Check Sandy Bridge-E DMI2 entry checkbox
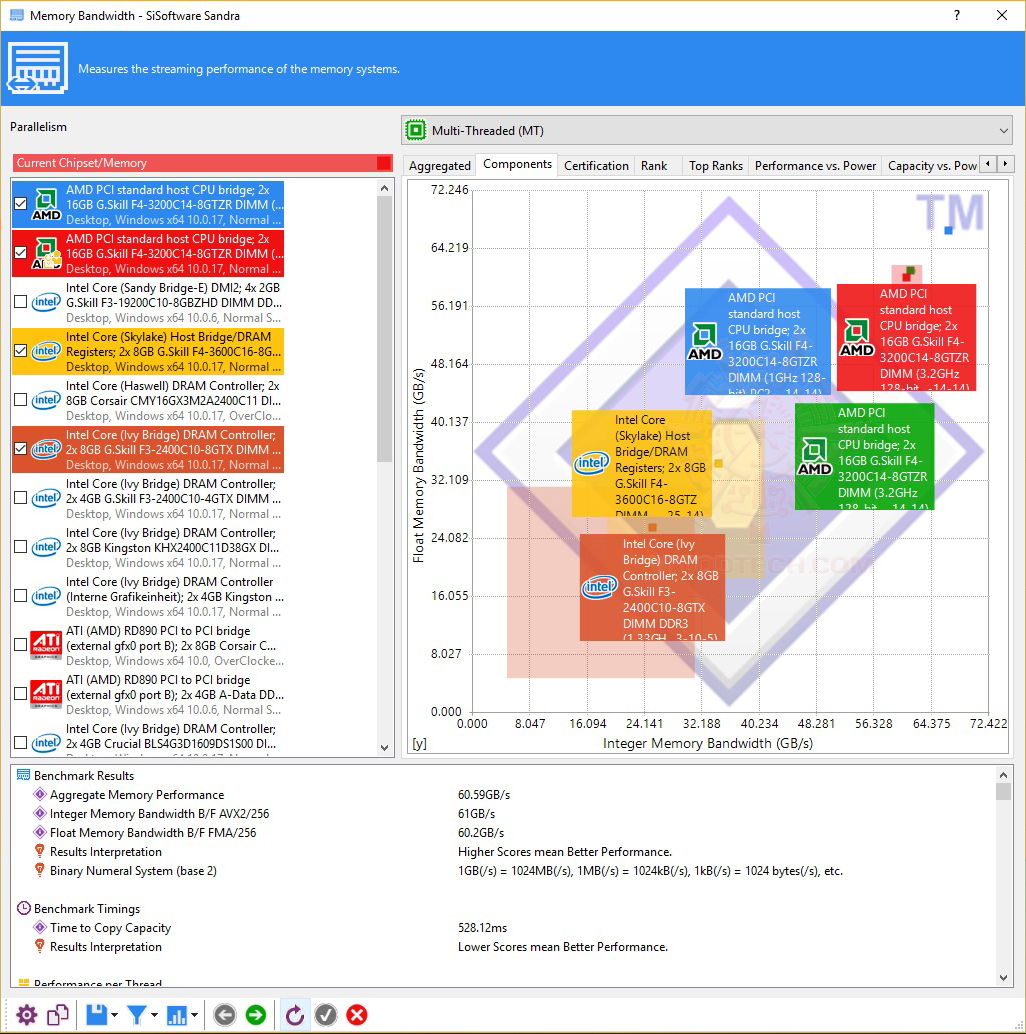This screenshot has height=1034, width=1026. pos(20,302)
